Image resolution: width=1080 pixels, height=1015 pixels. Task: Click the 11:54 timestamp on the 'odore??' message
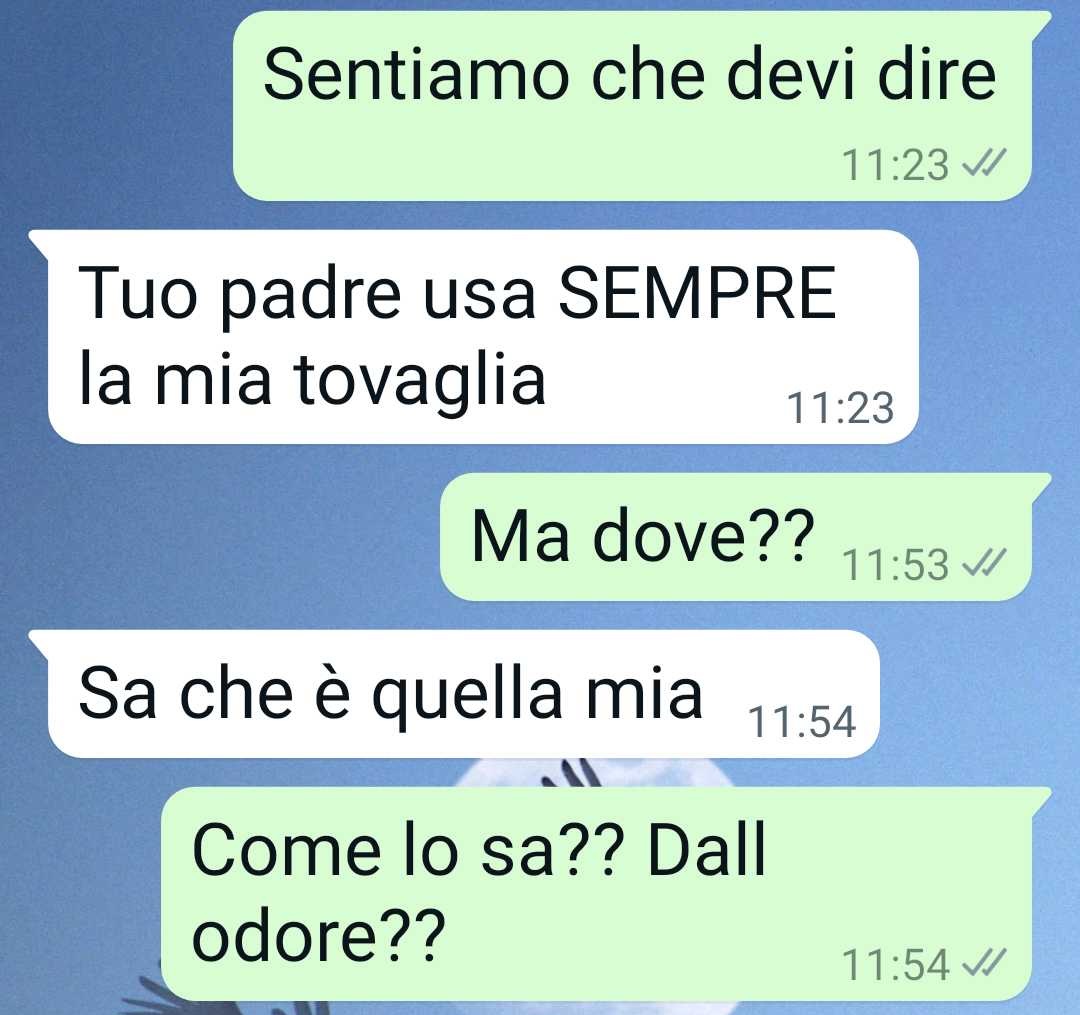tap(895, 965)
